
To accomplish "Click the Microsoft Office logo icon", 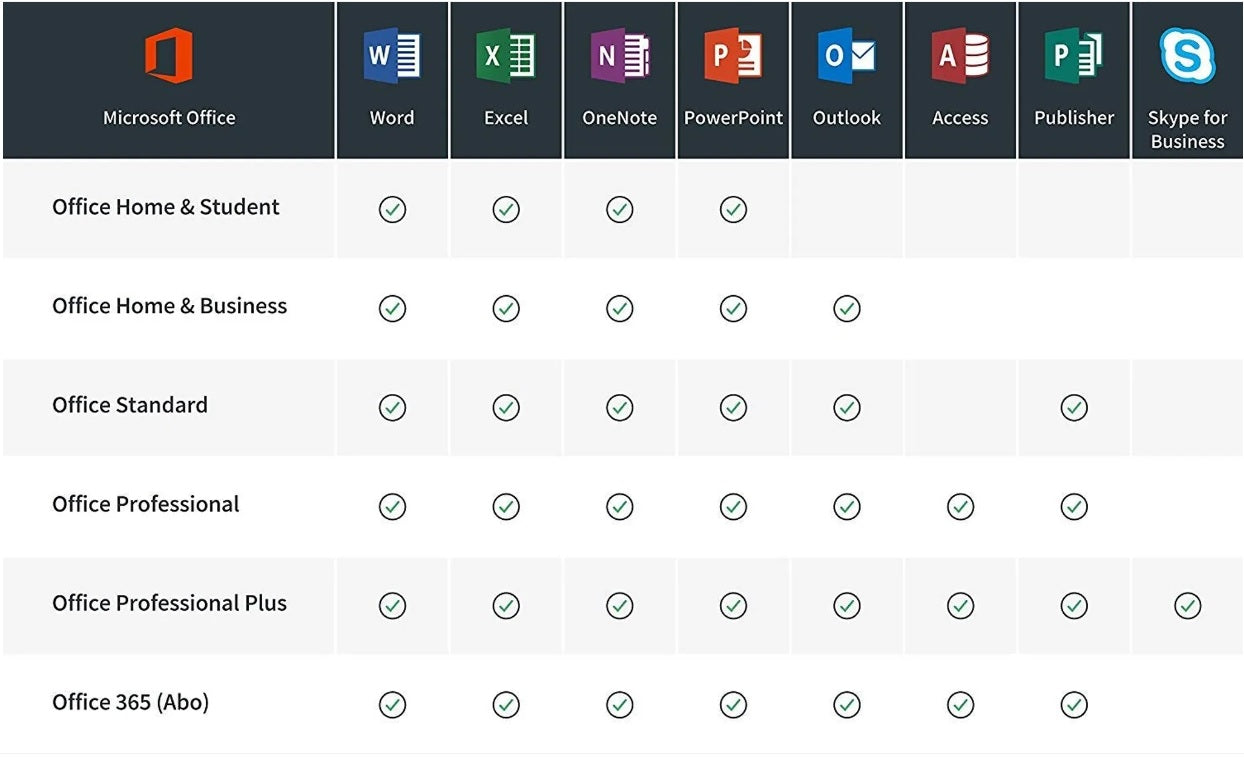I will pyautogui.click(x=168, y=55).
